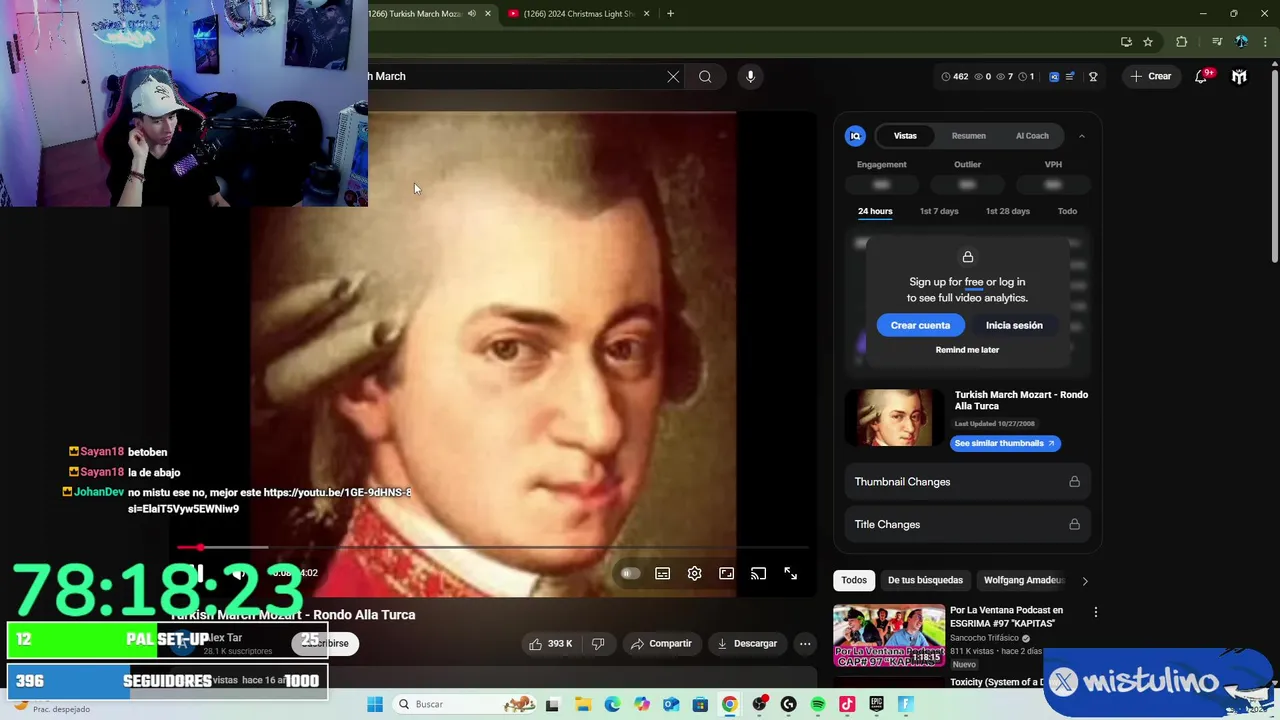This screenshot has height=720, width=1280.
Task: Open video player settings gear
Action: 694,573
